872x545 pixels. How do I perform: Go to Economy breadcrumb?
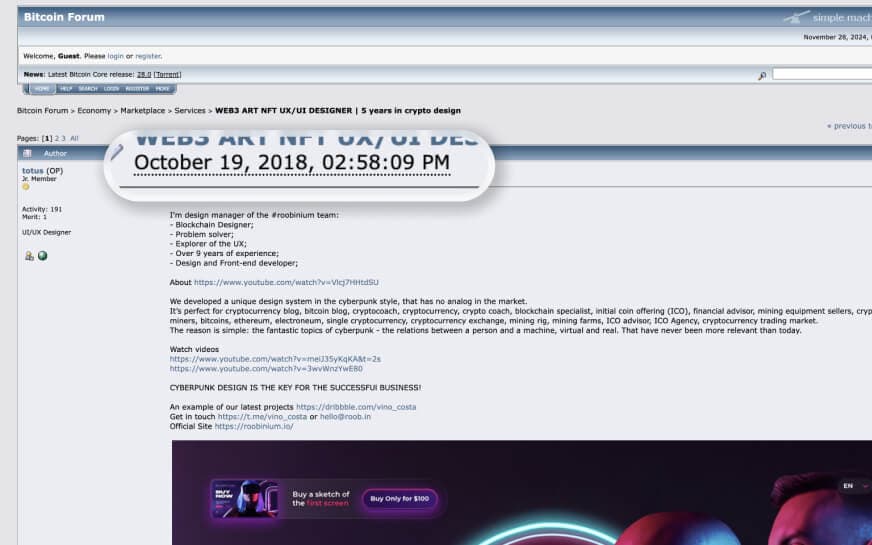(x=94, y=111)
